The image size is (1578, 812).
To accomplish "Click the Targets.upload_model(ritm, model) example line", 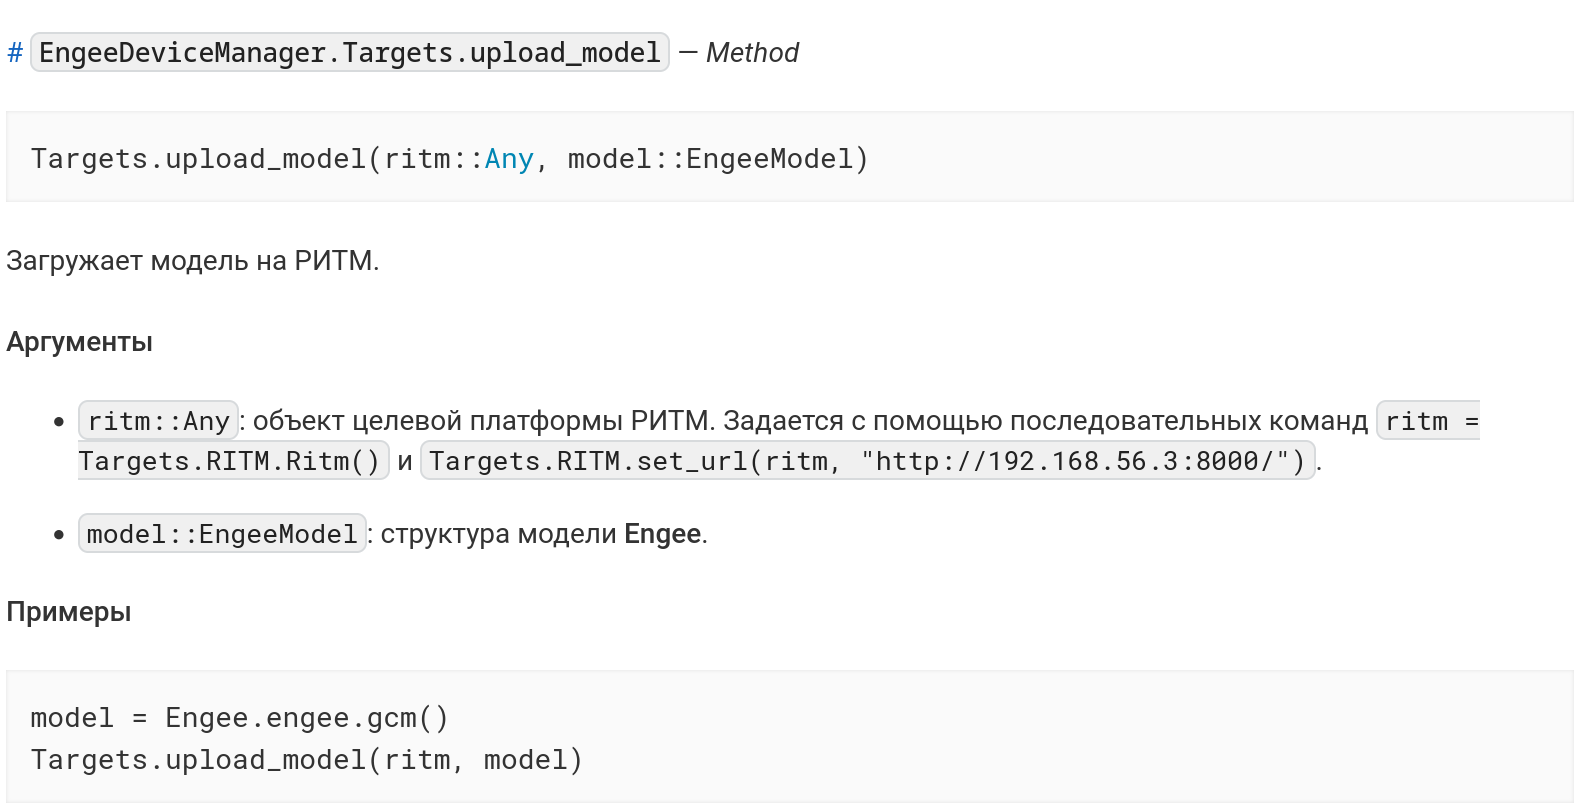I will (307, 760).
